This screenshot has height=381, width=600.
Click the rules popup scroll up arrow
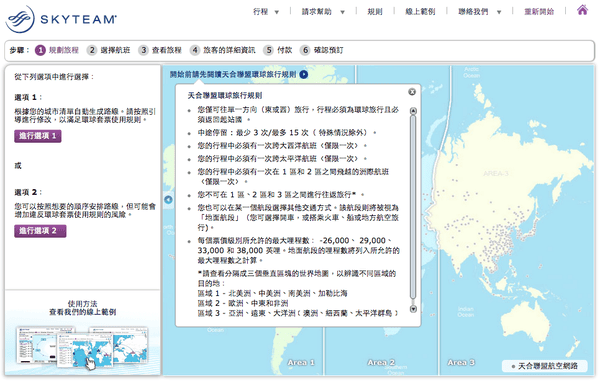click(413, 111)
